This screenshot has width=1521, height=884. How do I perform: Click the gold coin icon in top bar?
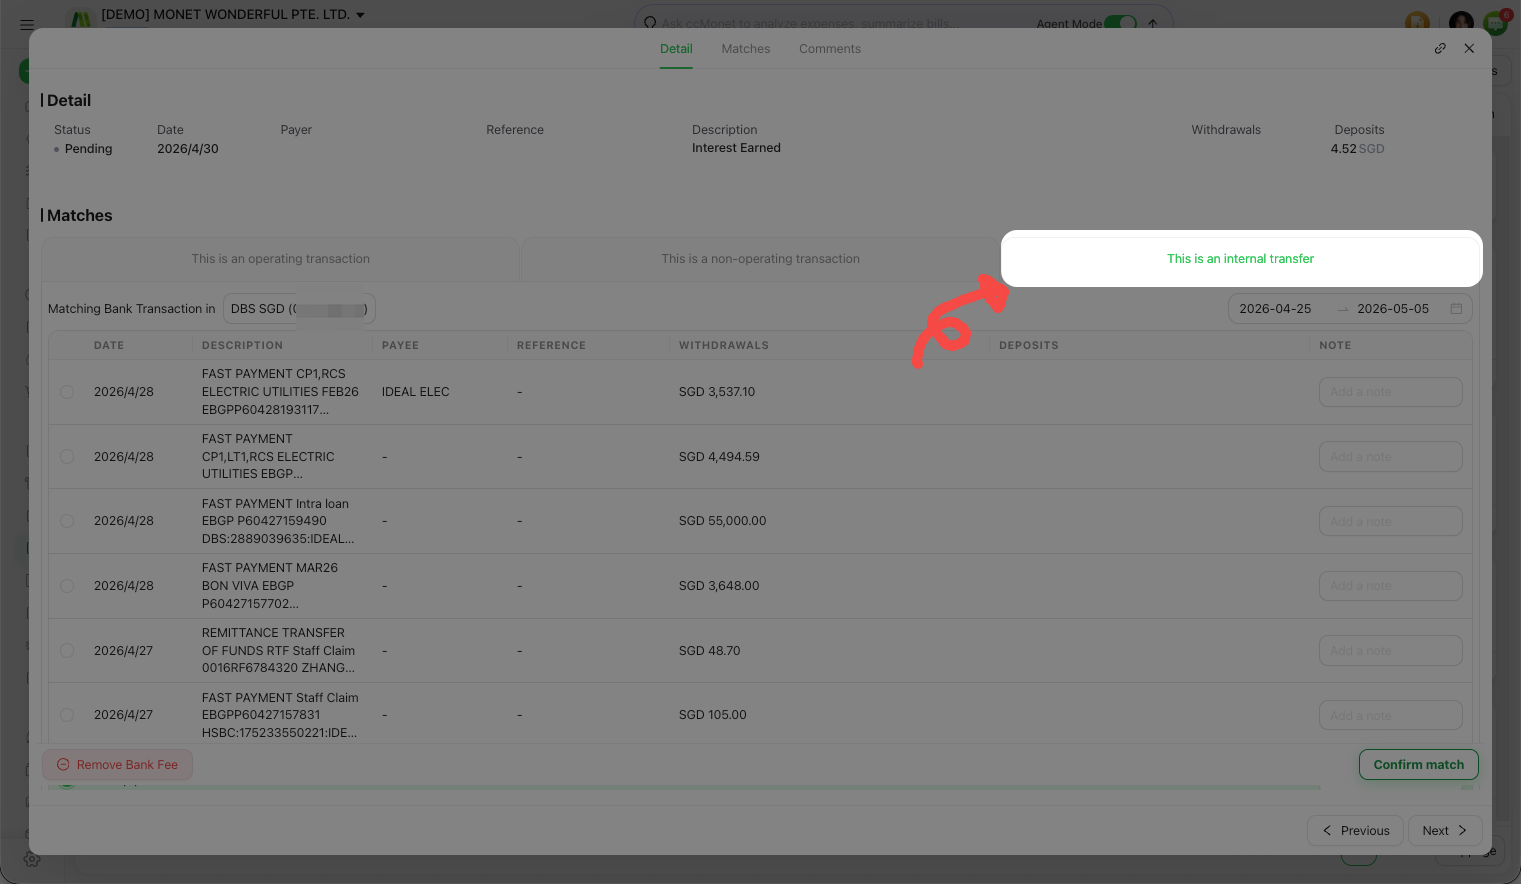click(x=1417, y=21)
